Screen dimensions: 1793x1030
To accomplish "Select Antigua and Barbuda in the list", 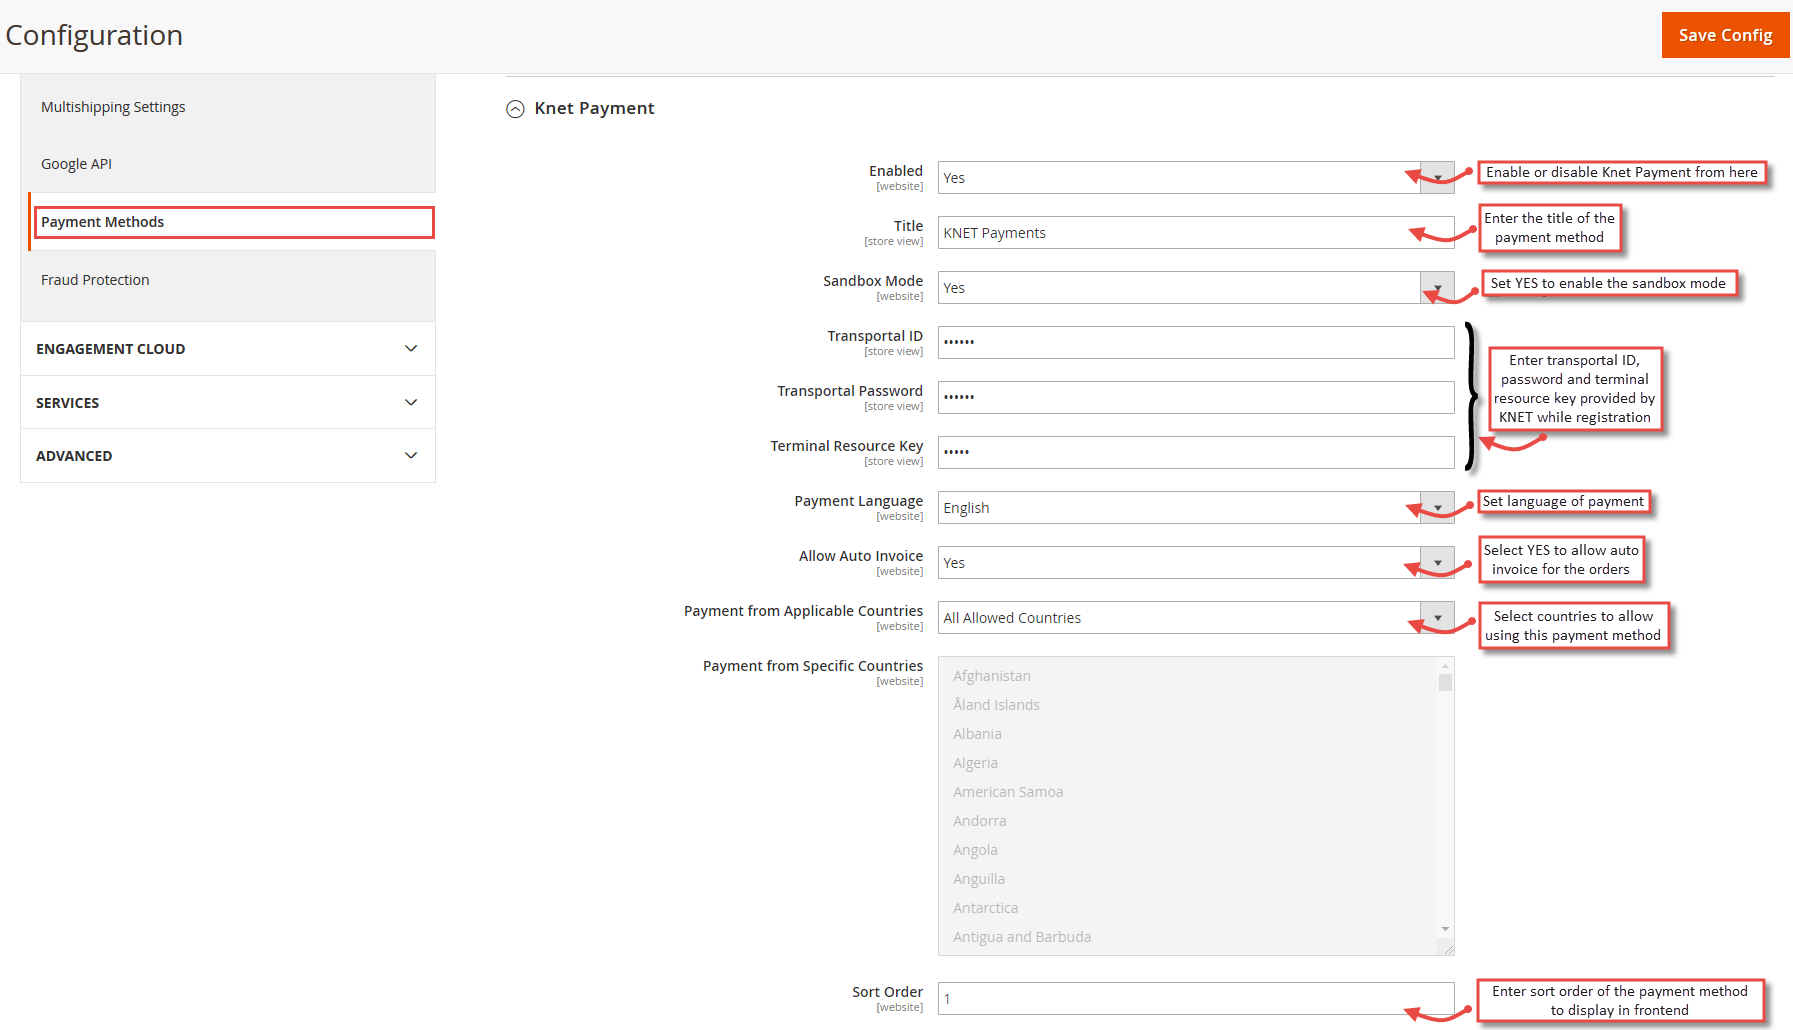I will (1022, 937).
